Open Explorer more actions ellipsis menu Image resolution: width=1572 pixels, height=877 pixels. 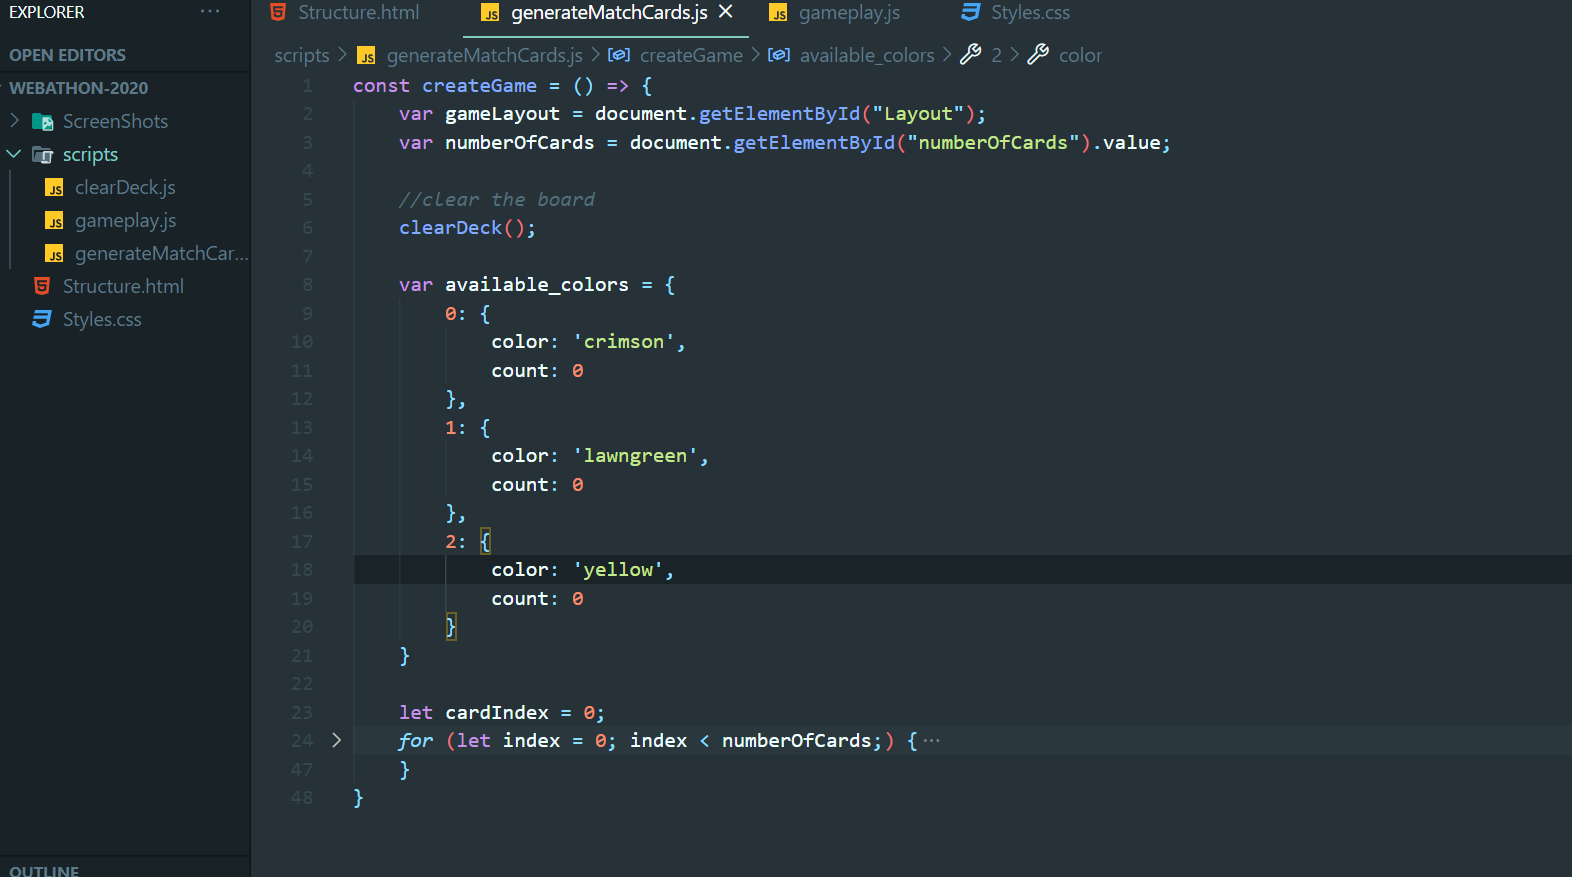[210, 12]
